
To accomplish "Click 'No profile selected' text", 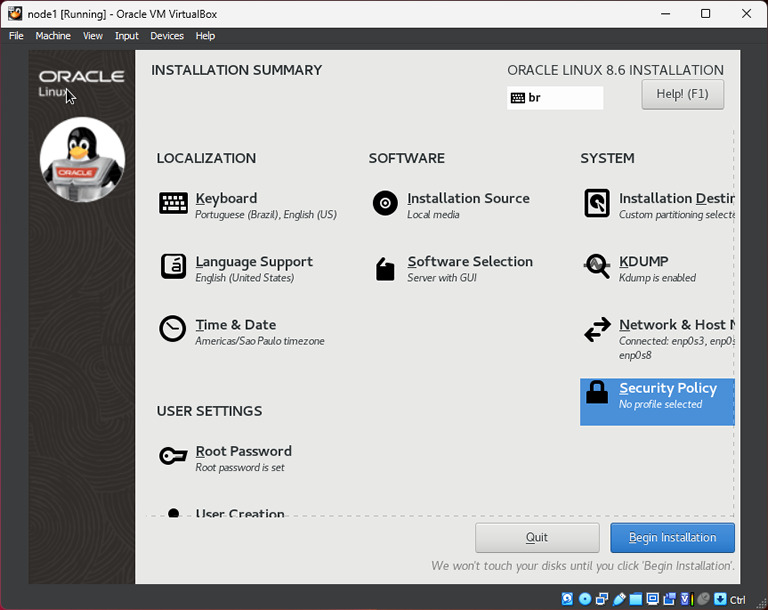I will point(660,404).
